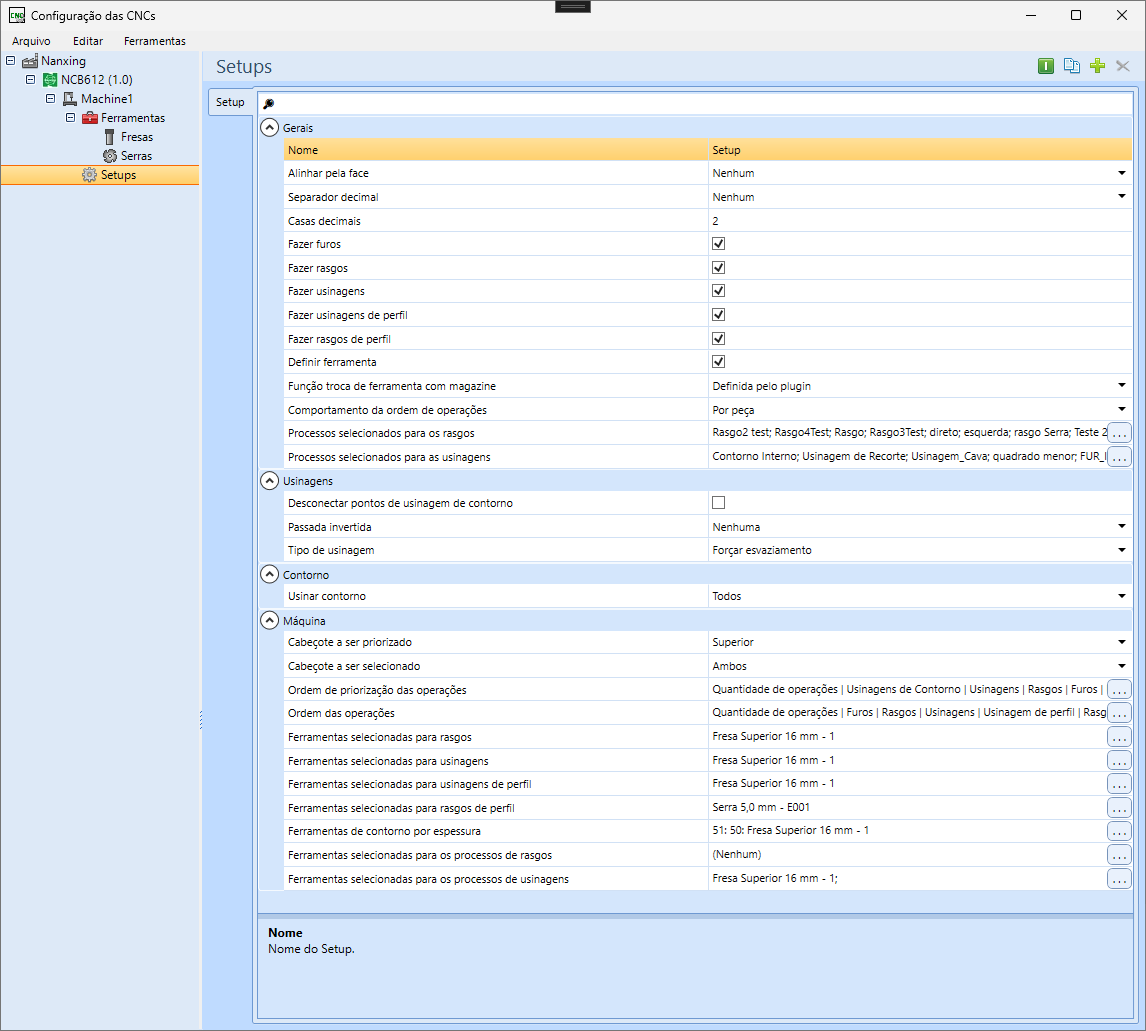The height and width of the screenshot is (1031, 1146).
Task: Open the Alinhar pela face dropdown
Action: click(x=1122, y=173)
